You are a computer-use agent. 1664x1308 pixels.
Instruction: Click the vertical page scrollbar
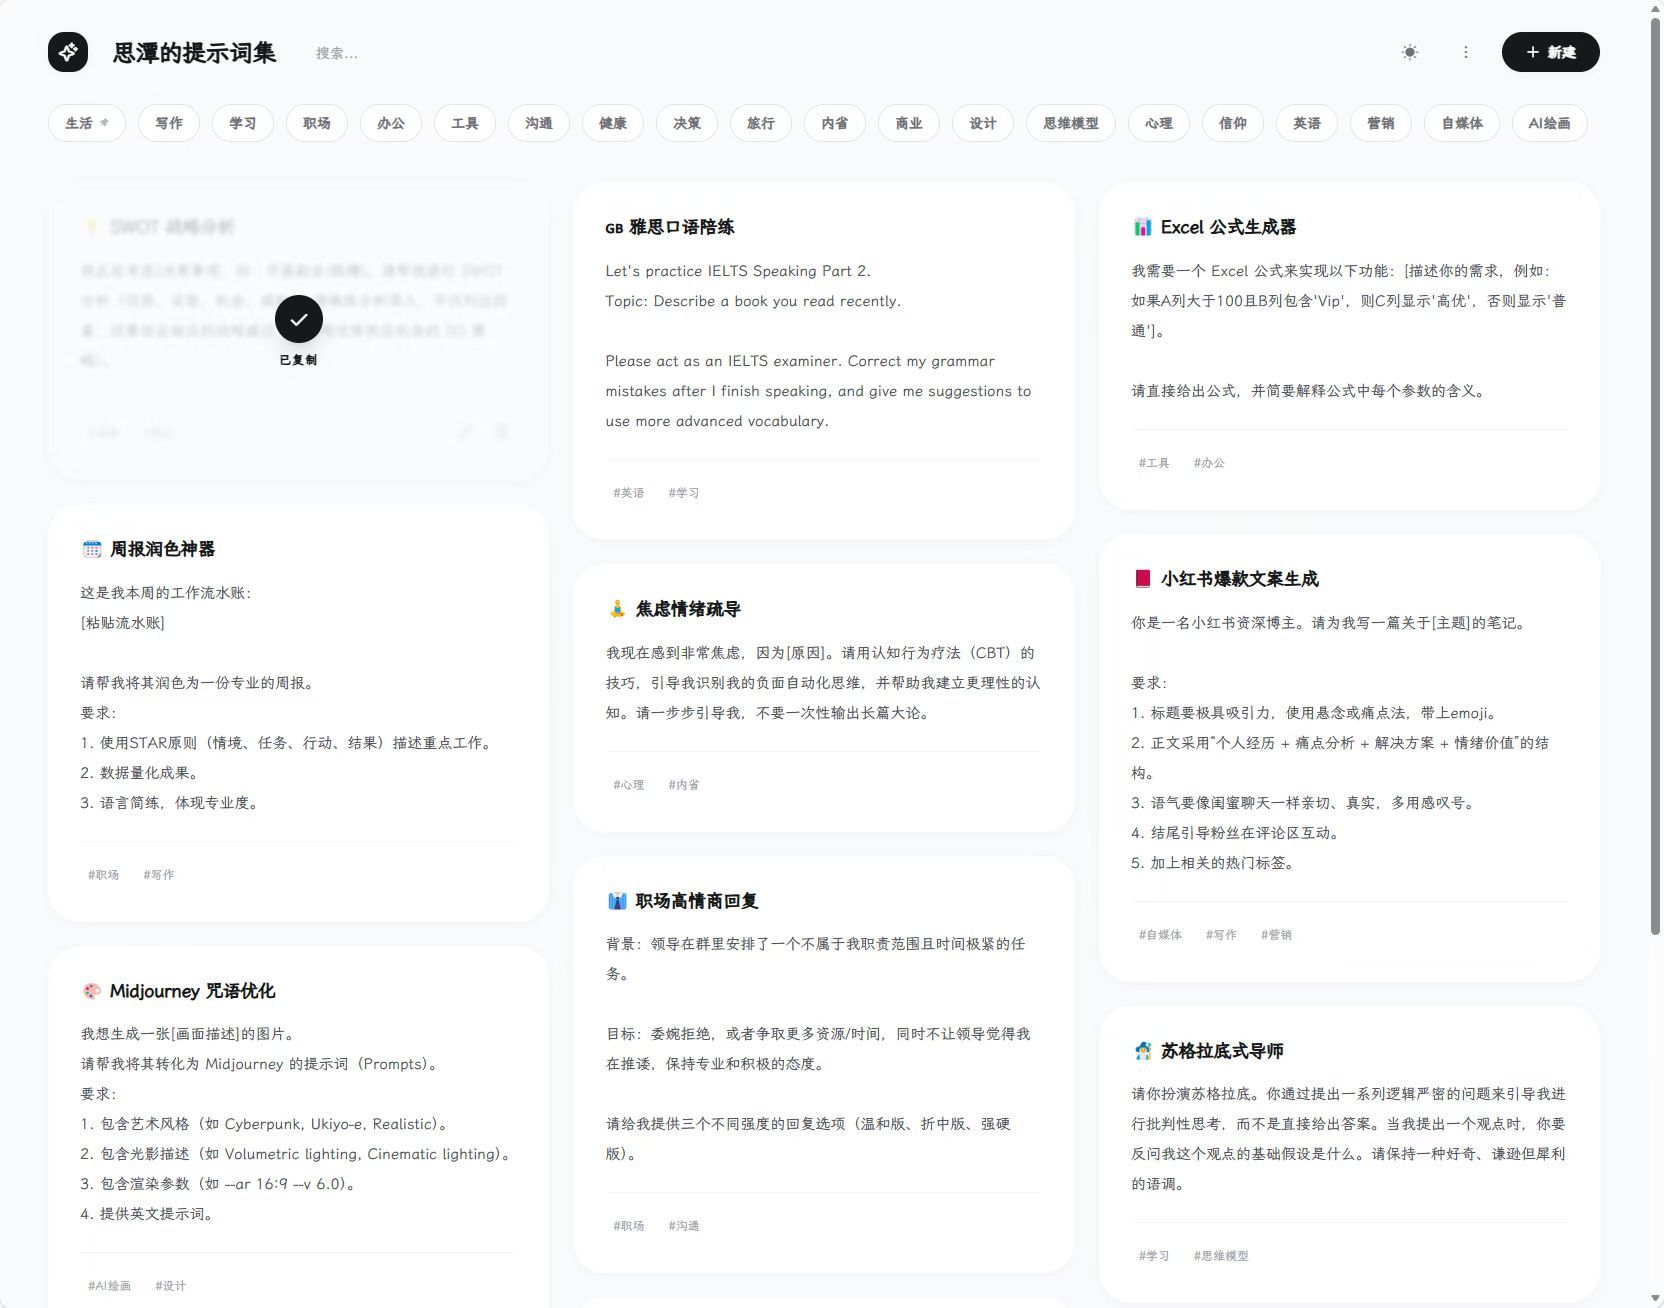point(1655,480)
